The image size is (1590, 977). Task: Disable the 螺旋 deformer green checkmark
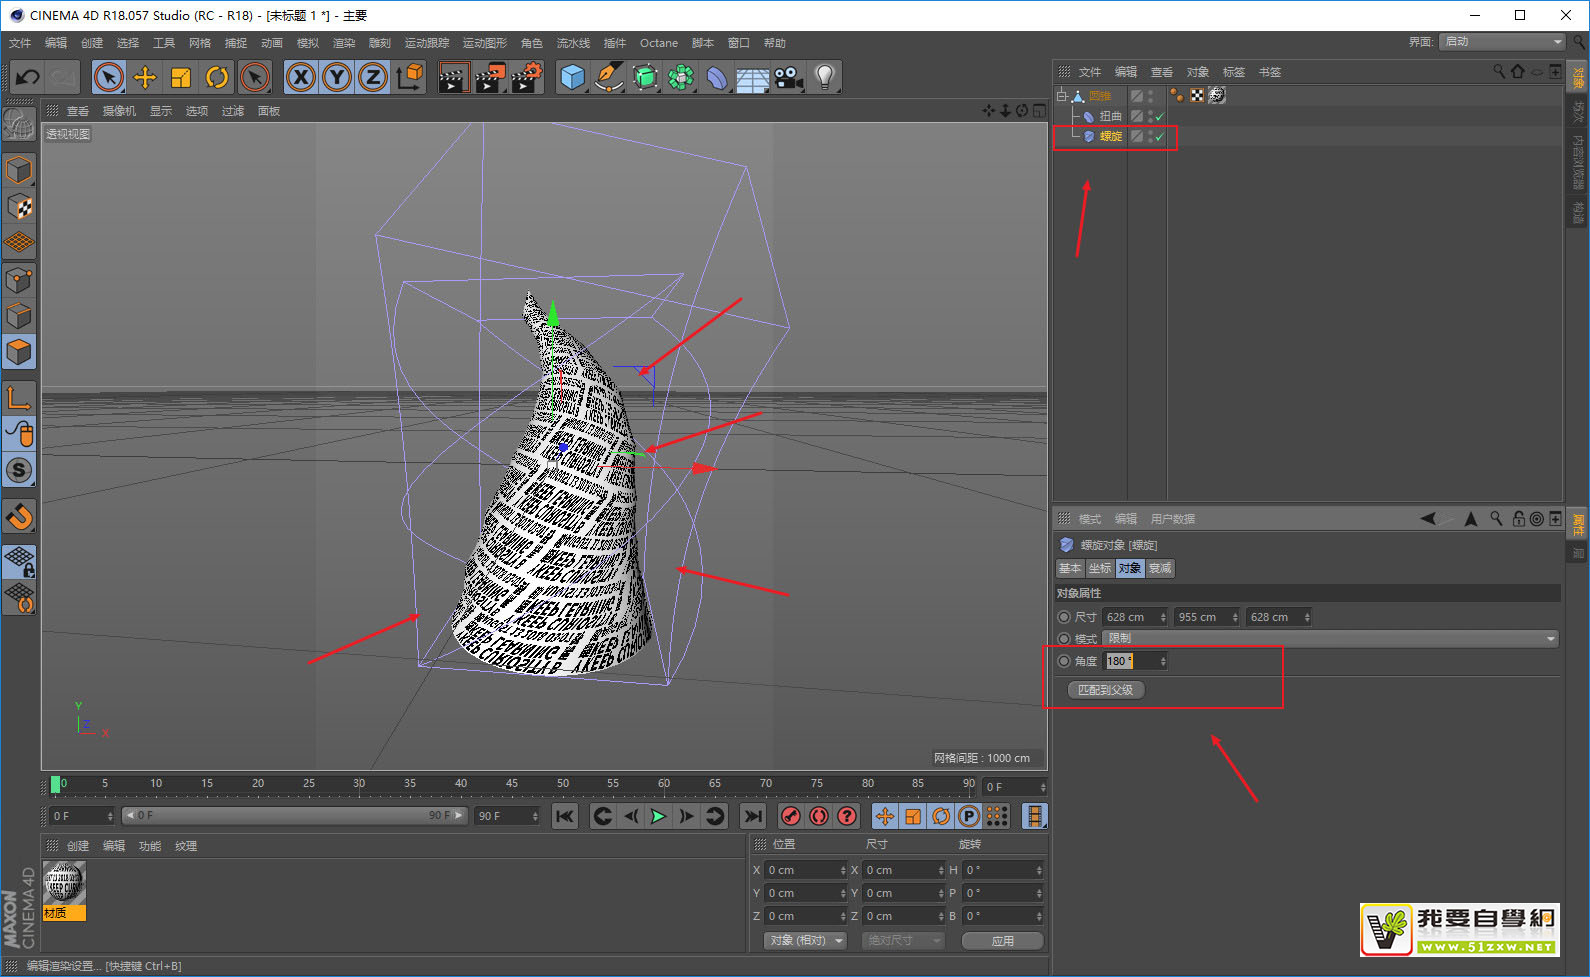[x=1159, y=137]
